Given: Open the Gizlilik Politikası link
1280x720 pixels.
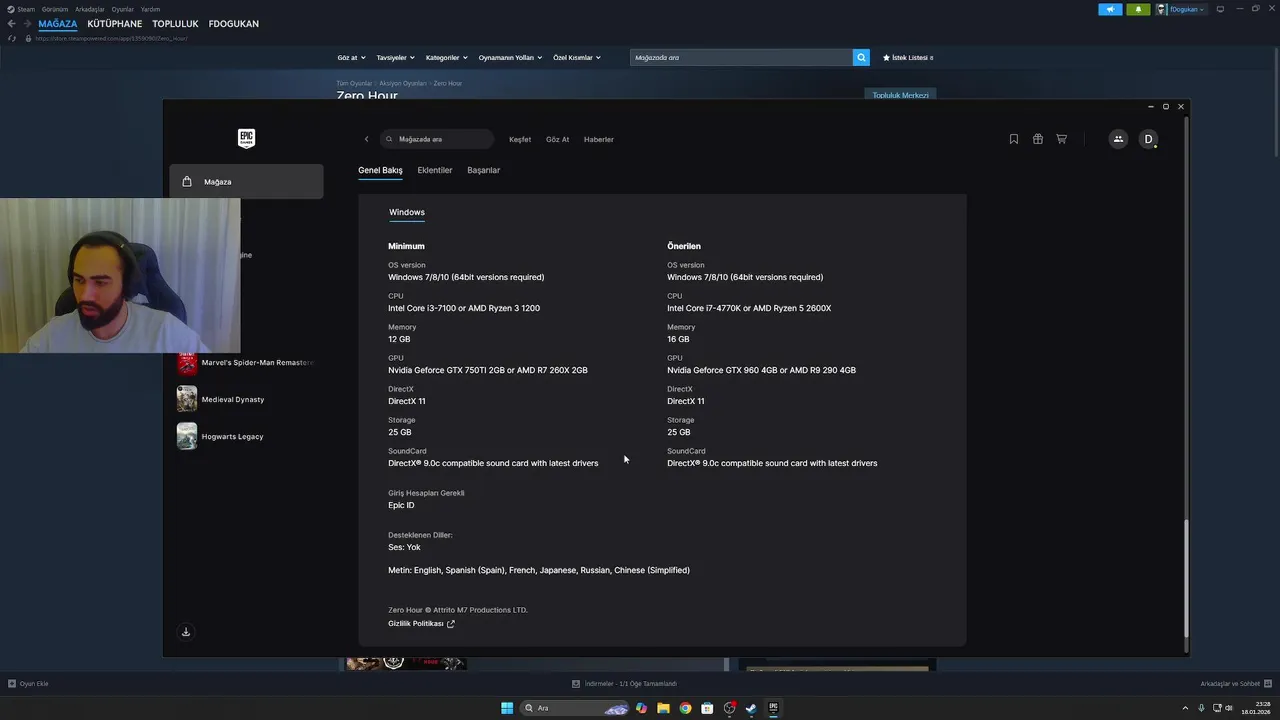Looking at the screenshot, I should point(416,624).
